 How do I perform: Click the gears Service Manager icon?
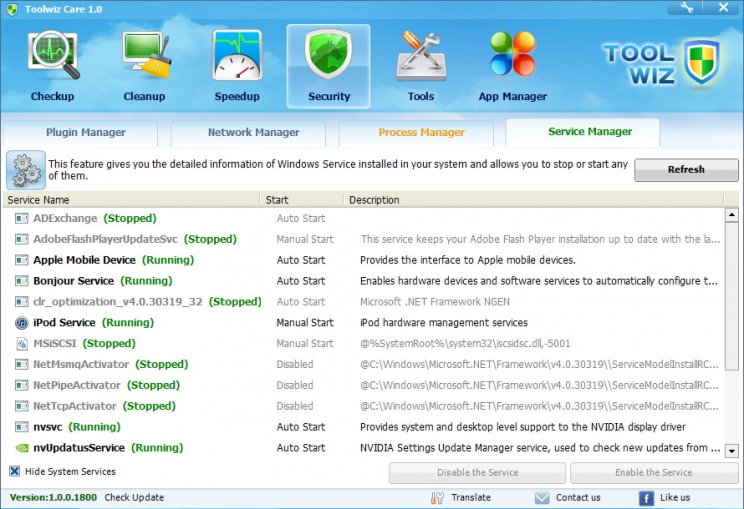[26, 170]
